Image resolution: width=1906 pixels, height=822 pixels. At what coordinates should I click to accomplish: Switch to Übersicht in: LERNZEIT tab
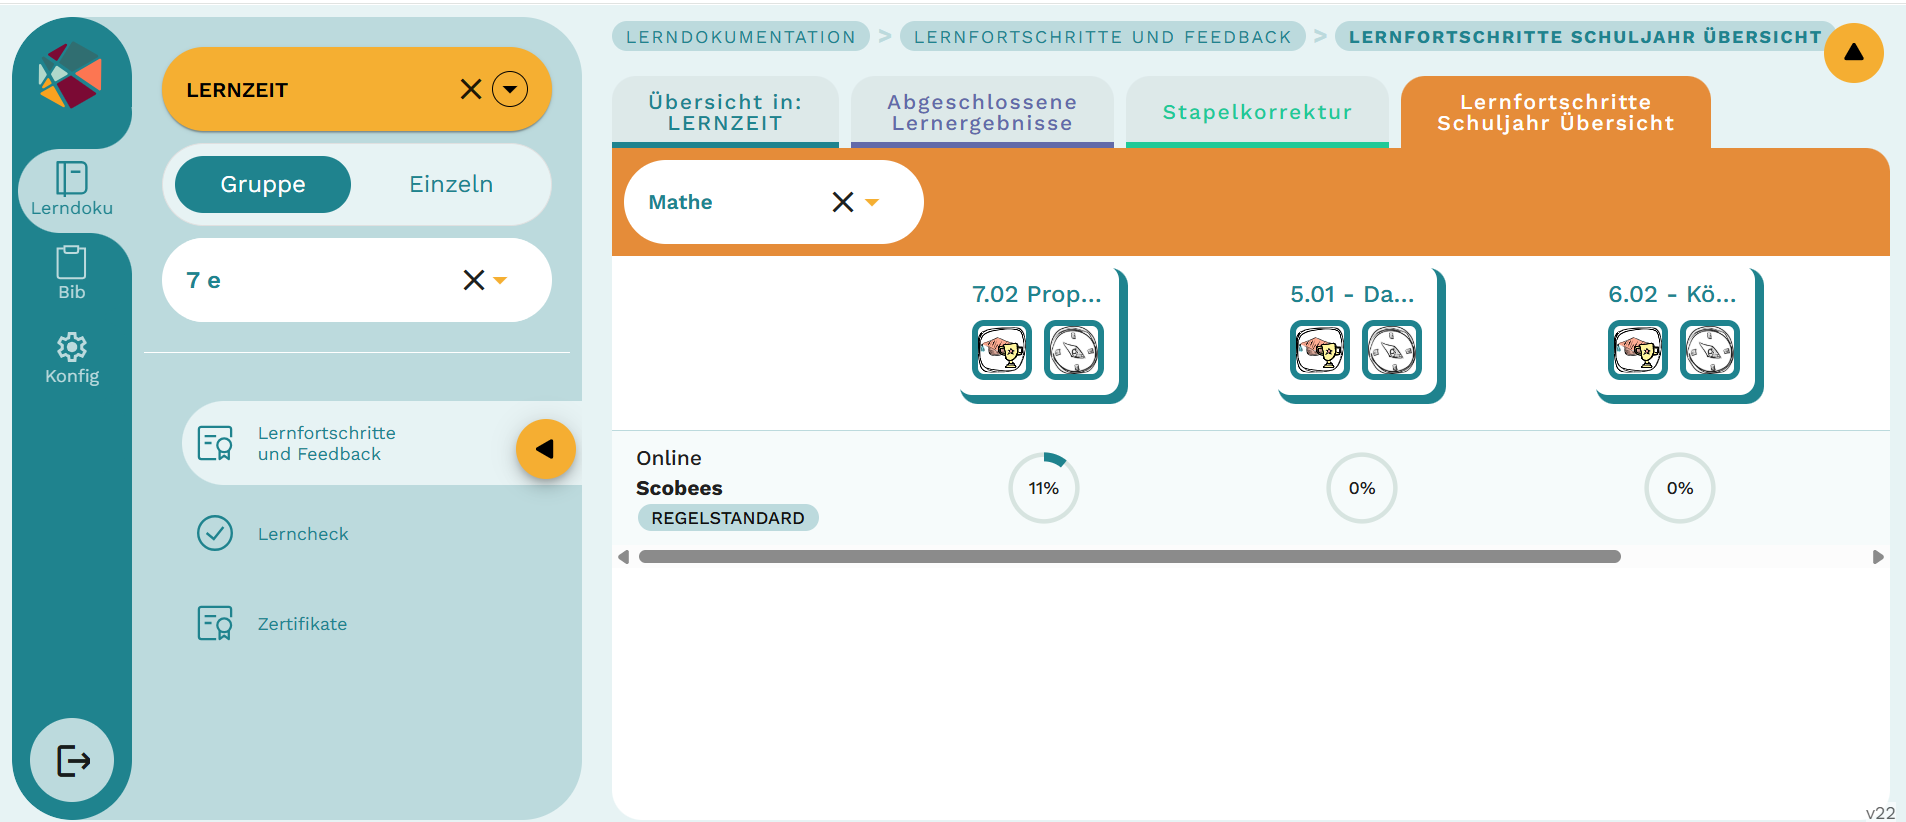point(725,112)
